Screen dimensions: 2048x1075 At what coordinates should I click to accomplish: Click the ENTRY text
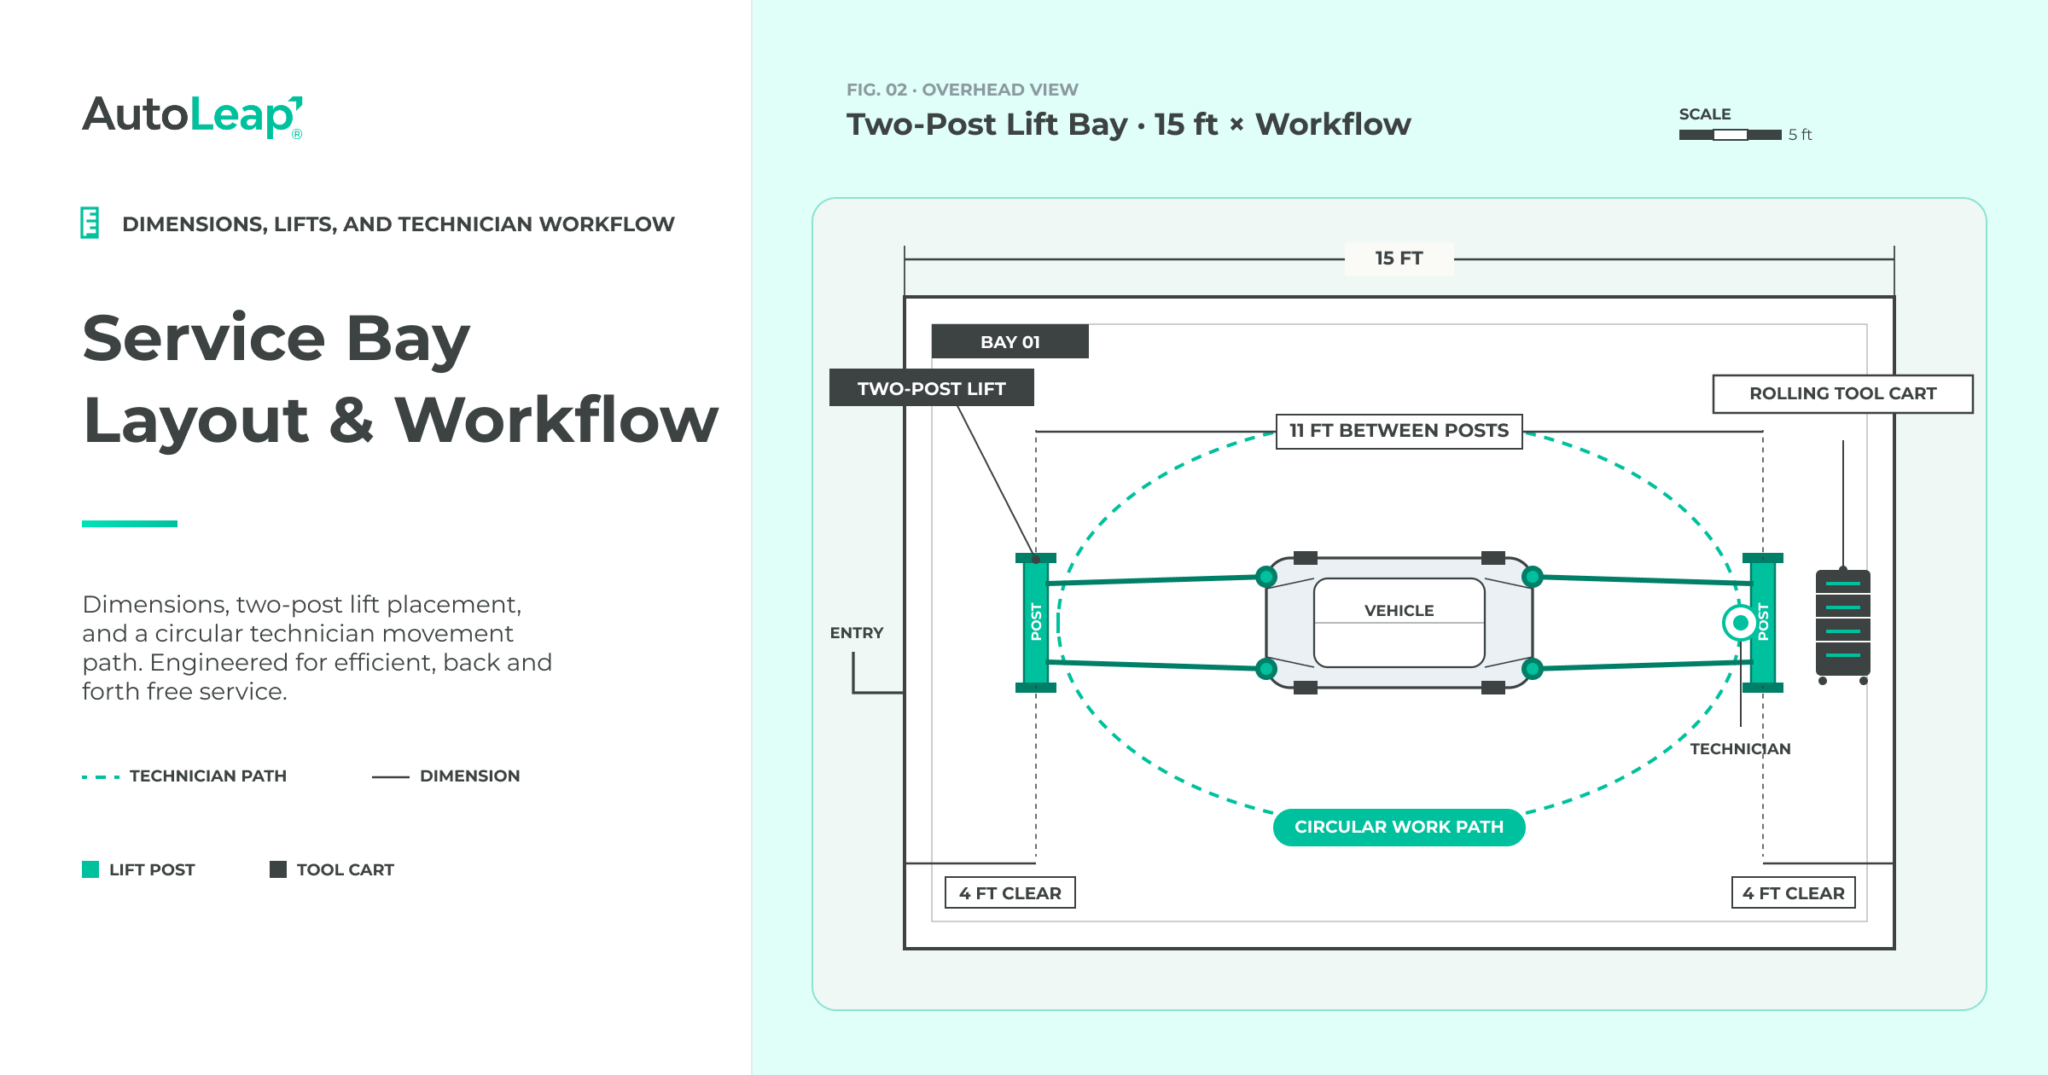857,633
